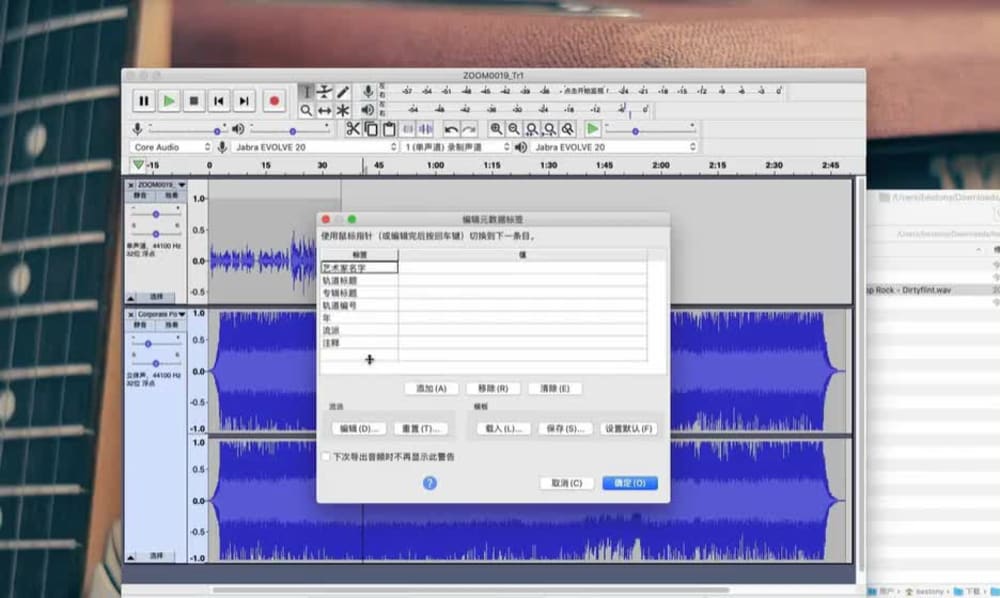Viewport: 1000px width, 598px height.
Task: Close the ZOOM0019 track with its X
Action: coord(131,185)
